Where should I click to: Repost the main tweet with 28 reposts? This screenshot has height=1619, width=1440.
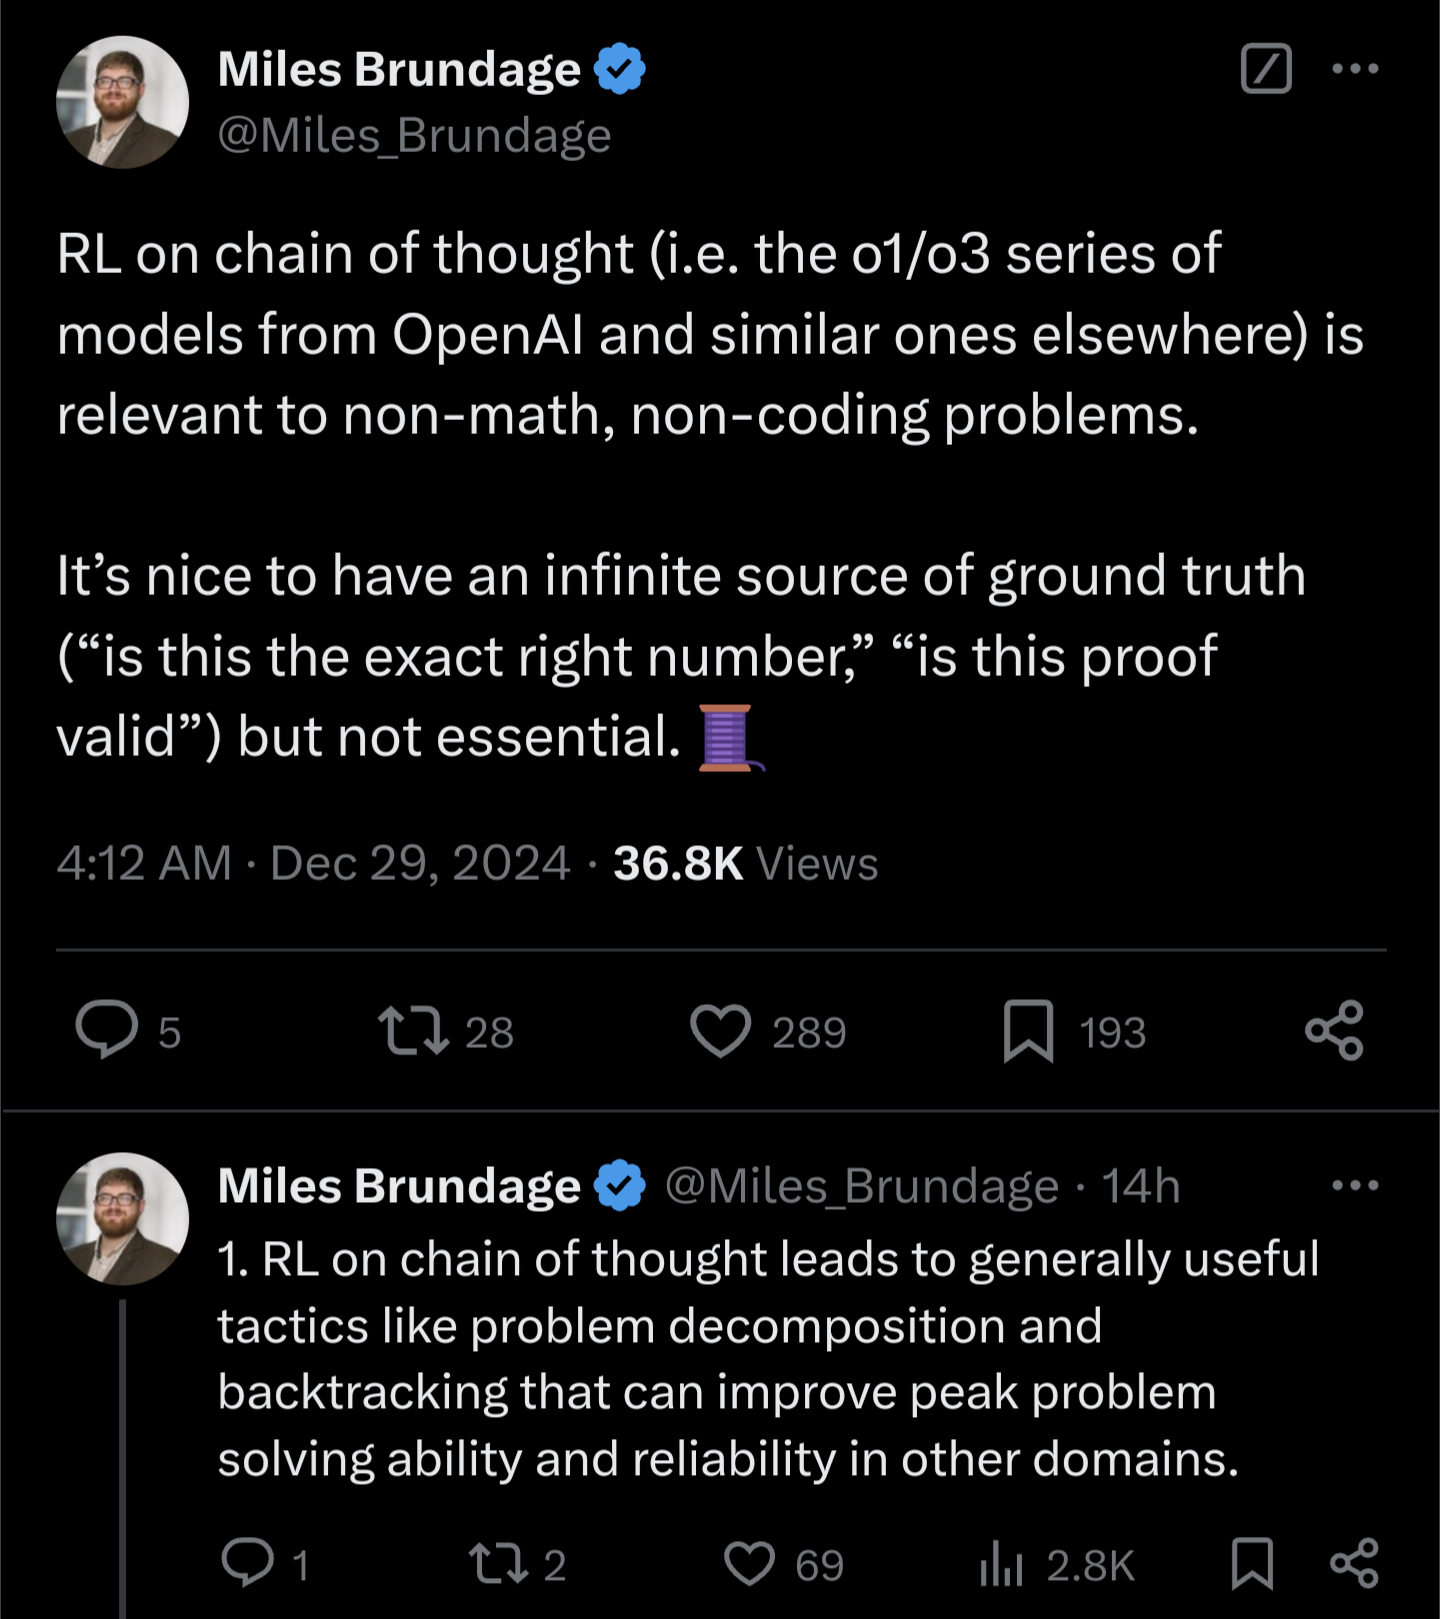pos(413,1031)
